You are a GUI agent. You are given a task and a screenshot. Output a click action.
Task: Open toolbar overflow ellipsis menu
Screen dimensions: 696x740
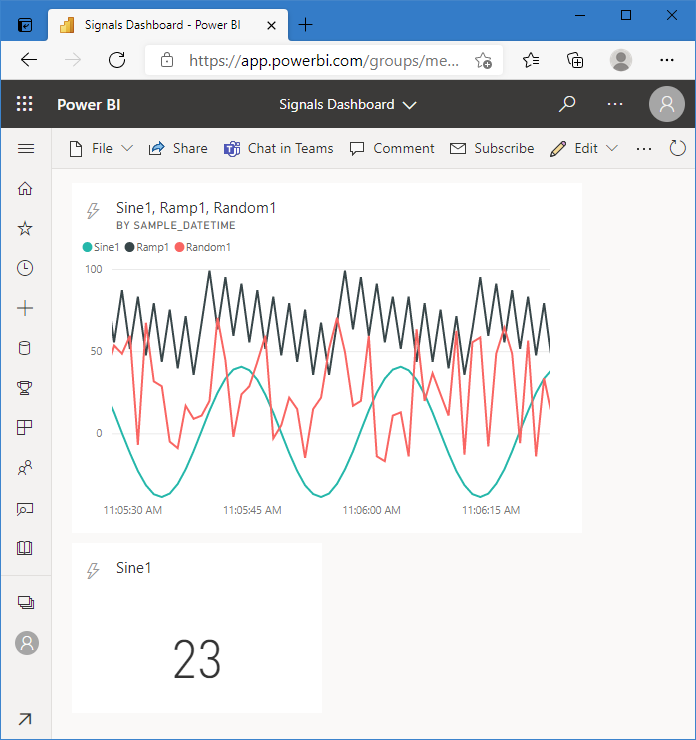point(644,149)
